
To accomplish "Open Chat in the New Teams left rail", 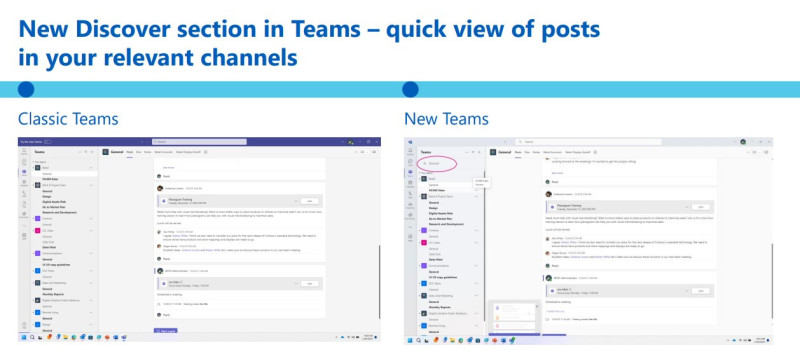I will click(x=411, y=162).
